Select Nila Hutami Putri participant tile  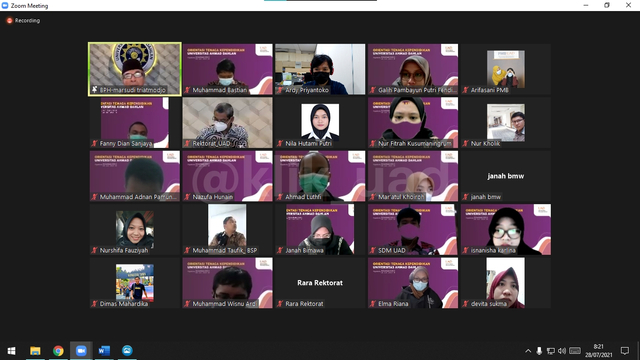click(x=320, y=122)
